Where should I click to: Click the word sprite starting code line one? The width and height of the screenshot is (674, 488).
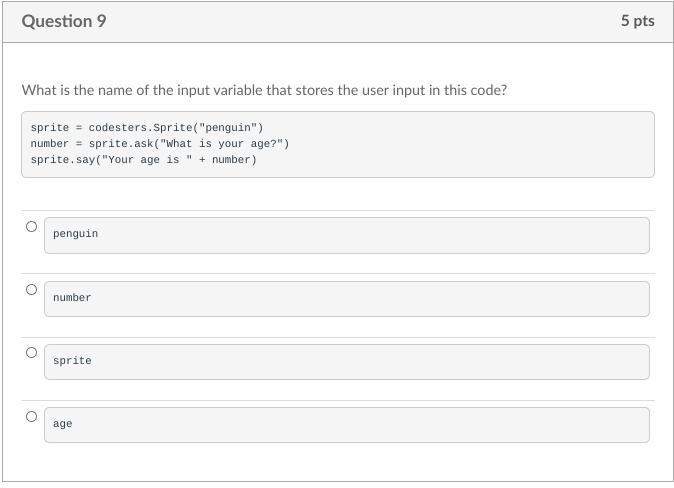(50, 128)
